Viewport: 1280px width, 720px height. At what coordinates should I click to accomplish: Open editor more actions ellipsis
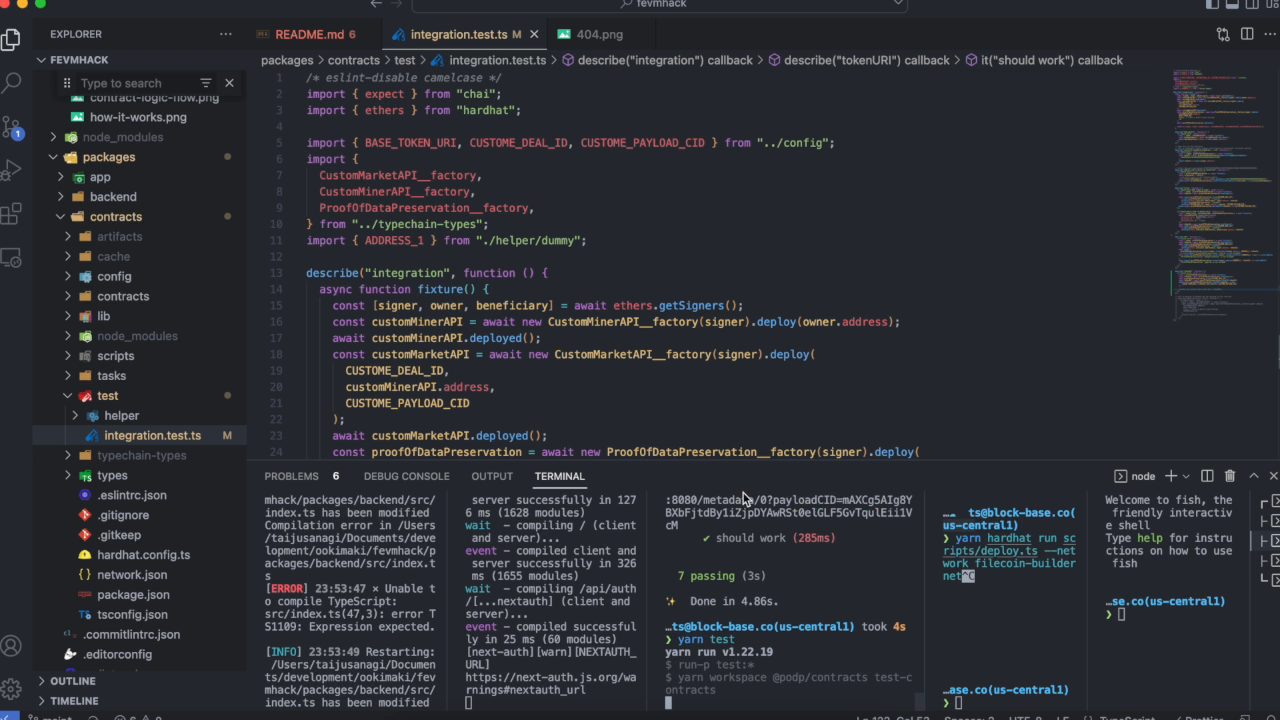pos(1270,34)
